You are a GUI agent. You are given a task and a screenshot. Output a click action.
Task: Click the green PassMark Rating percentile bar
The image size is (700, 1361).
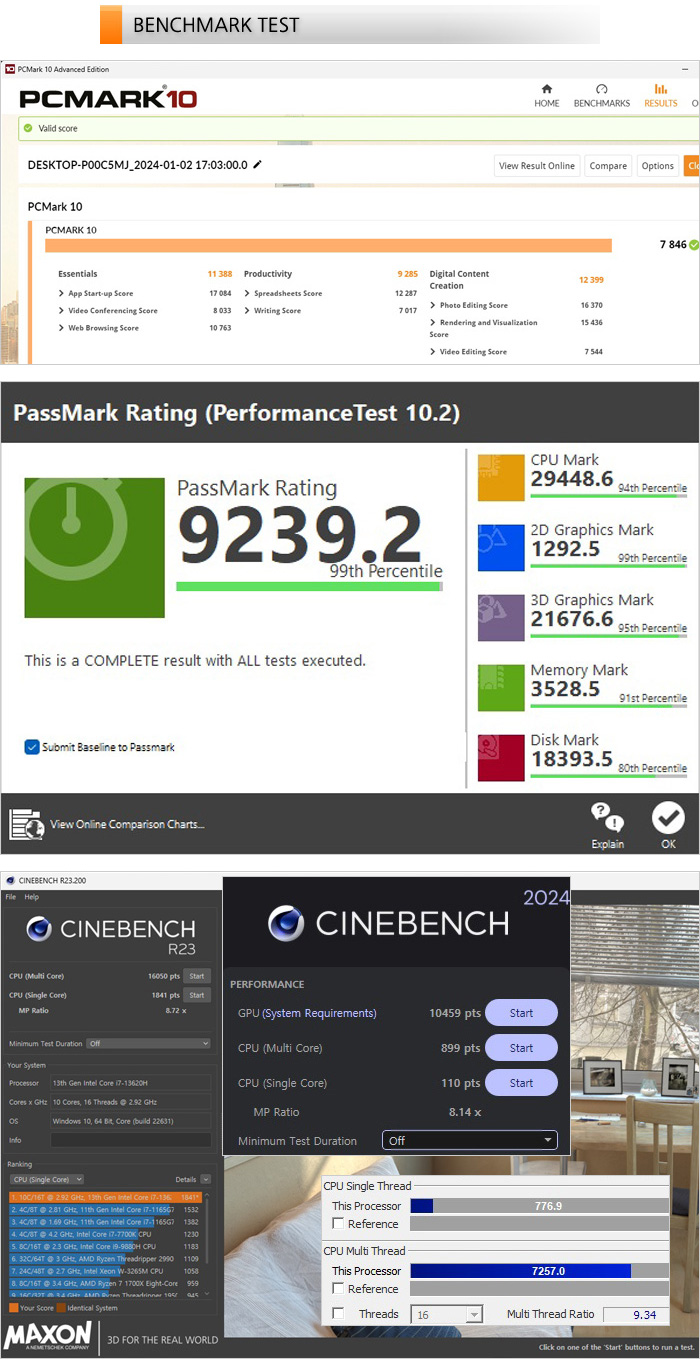point(308,586)
